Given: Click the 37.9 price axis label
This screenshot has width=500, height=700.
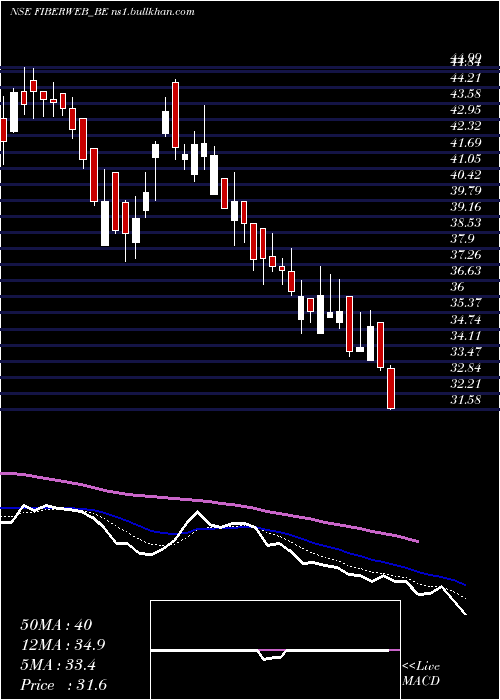Looking at the screenshot, I should point(462,239).
